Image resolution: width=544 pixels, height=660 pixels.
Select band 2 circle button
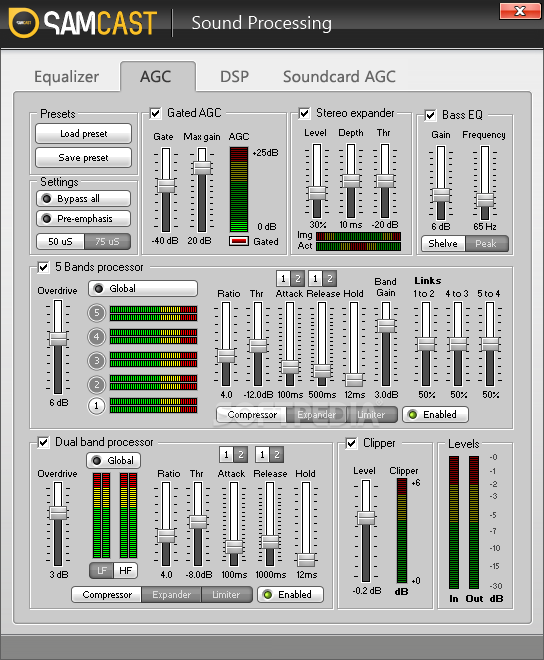[96, 384]
